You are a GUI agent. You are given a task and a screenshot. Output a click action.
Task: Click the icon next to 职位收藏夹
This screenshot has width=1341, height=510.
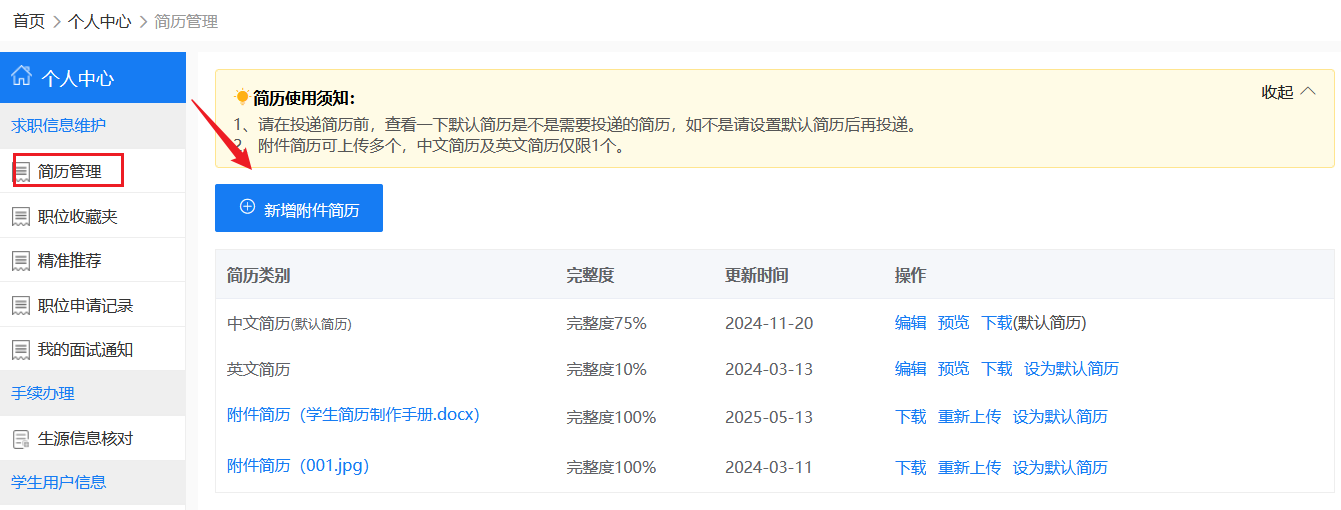pyautogui.click(x=20, y=216)
